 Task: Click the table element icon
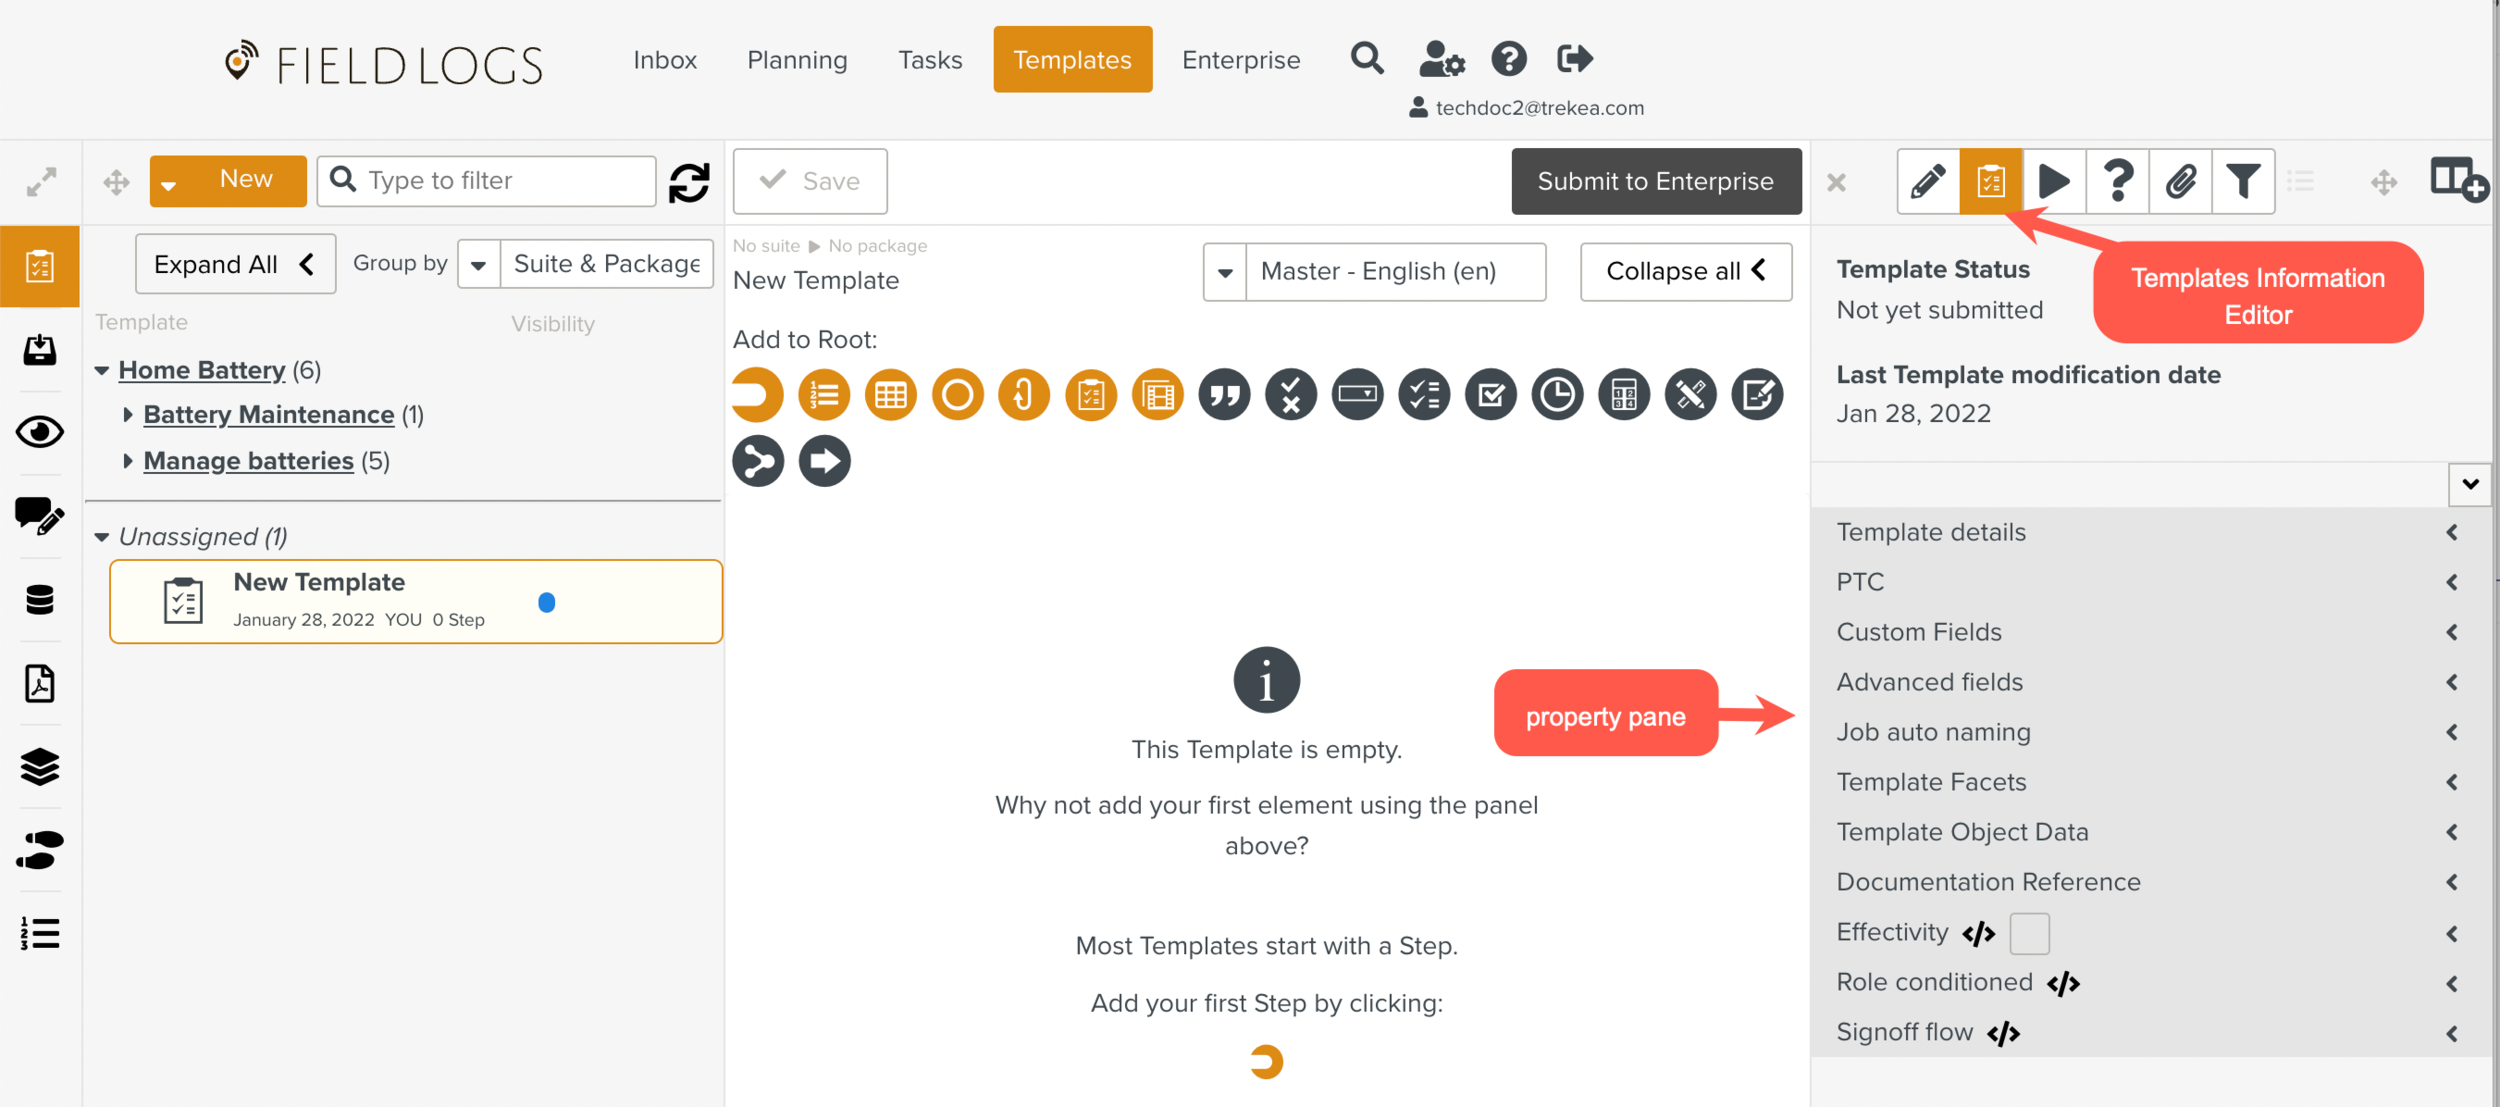click(890, 395)
